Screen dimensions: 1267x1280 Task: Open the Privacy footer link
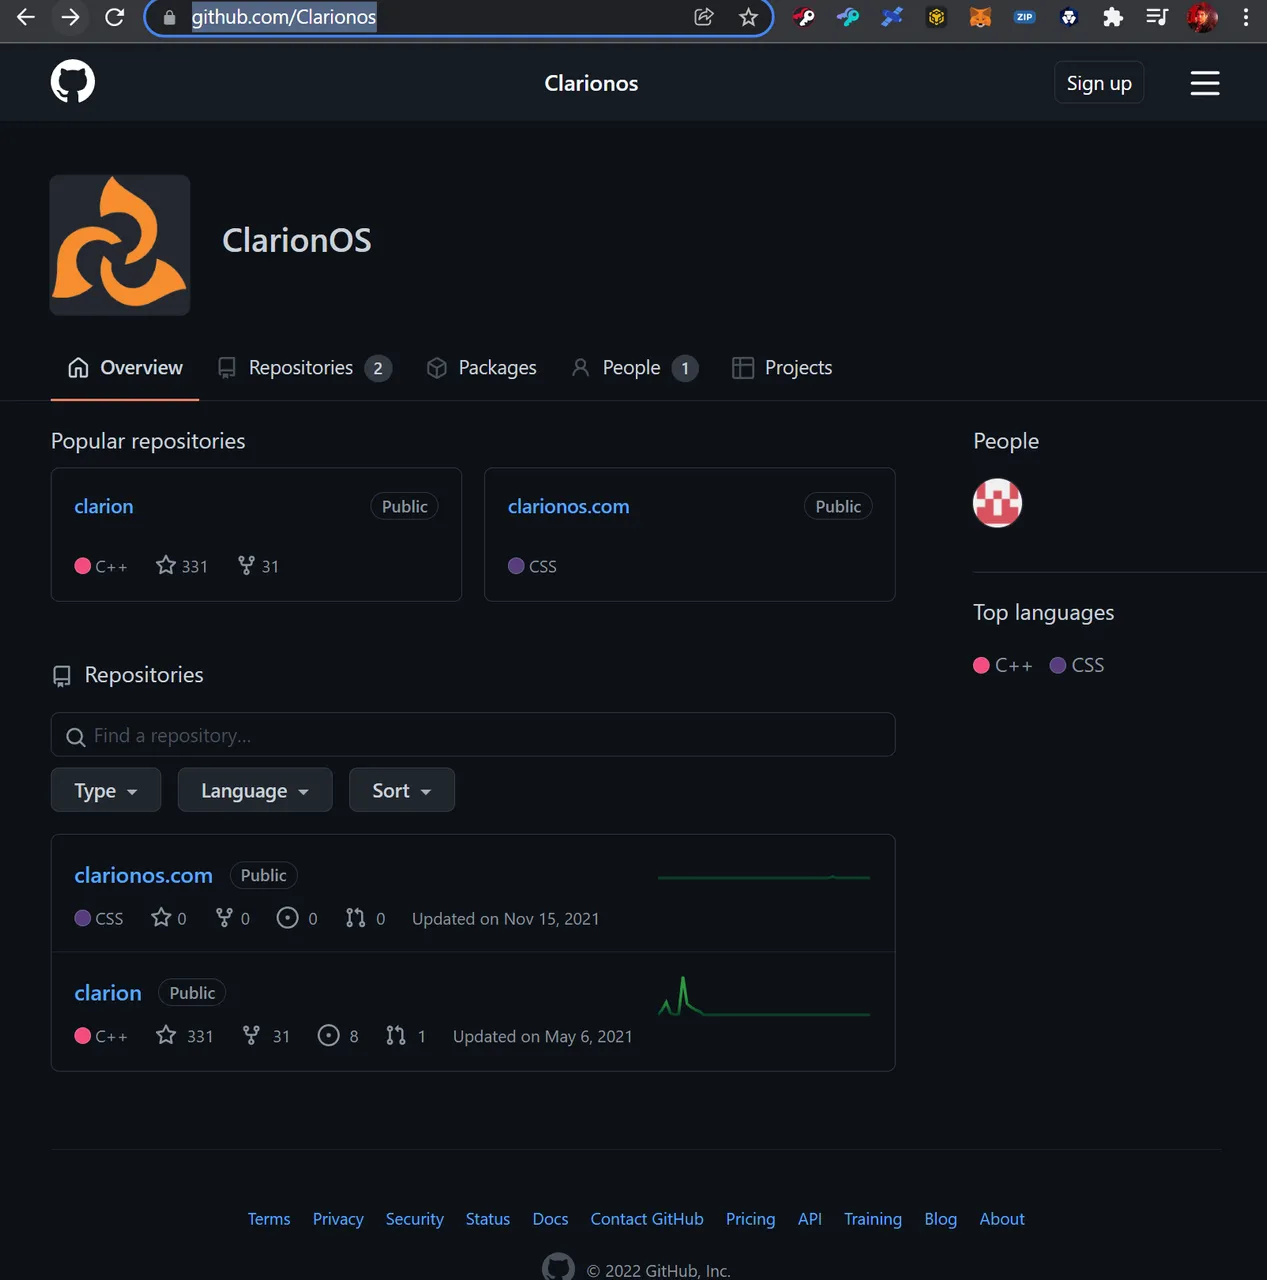(x=338, y=1219)
